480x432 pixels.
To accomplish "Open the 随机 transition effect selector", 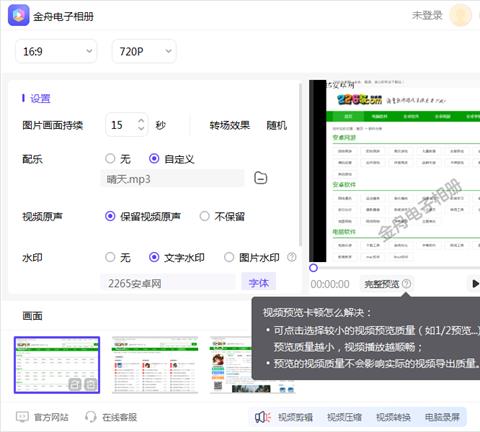I will (x=277, y=125).
